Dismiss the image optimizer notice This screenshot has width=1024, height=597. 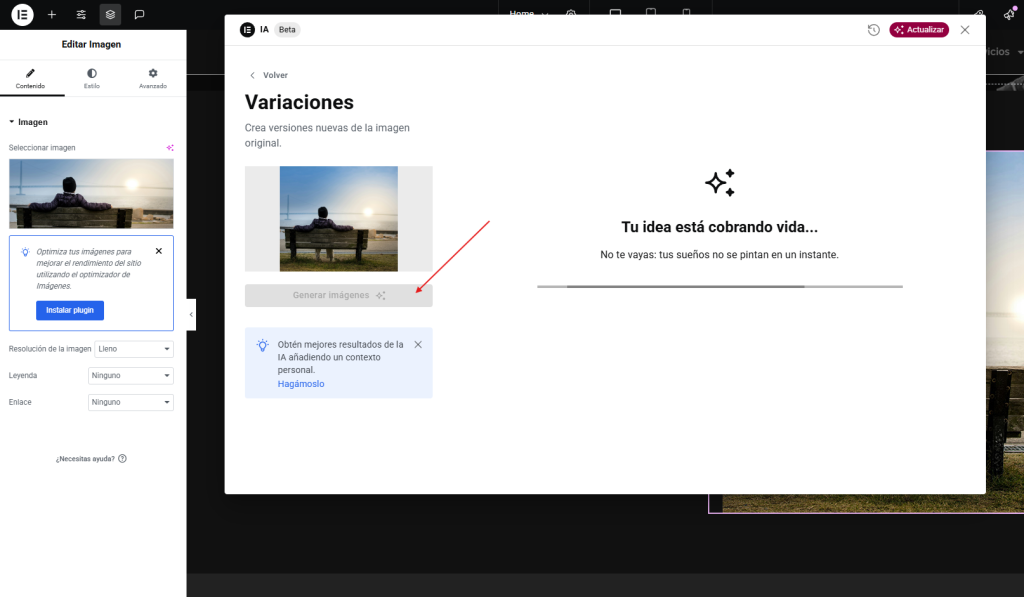point(158,251)
